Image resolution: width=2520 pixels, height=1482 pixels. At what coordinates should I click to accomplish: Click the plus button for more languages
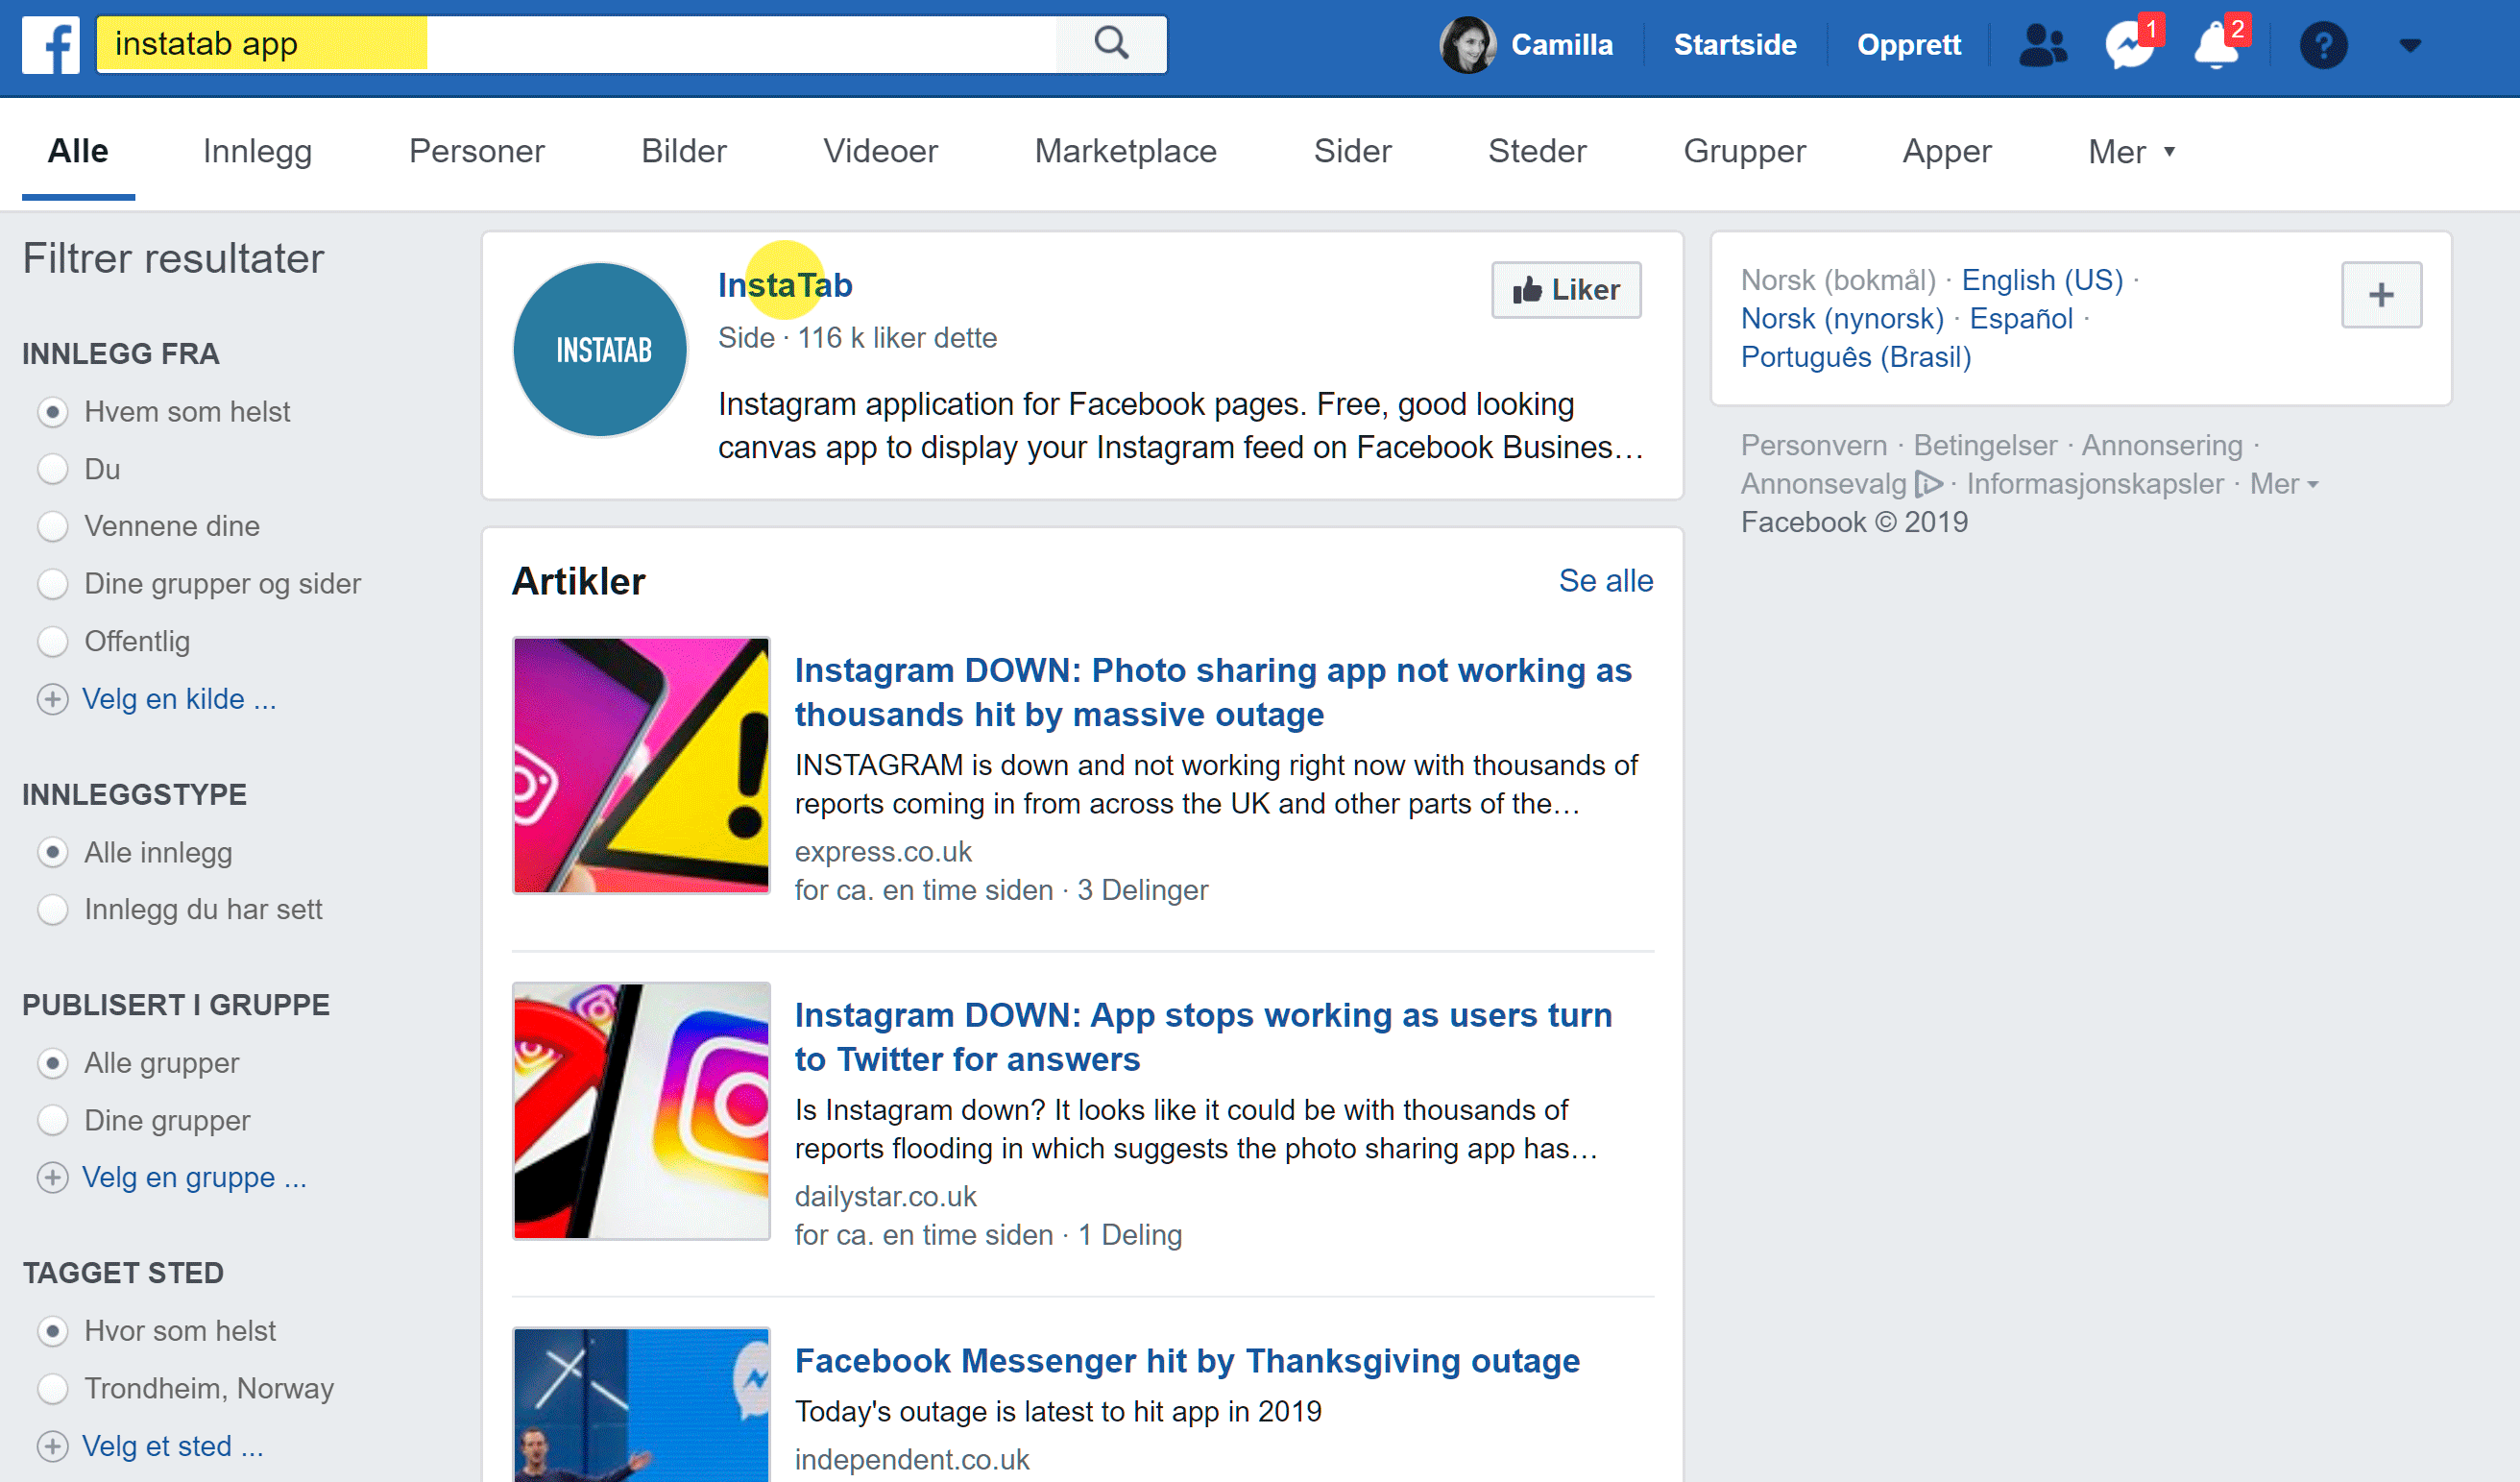pos(2381,295)
